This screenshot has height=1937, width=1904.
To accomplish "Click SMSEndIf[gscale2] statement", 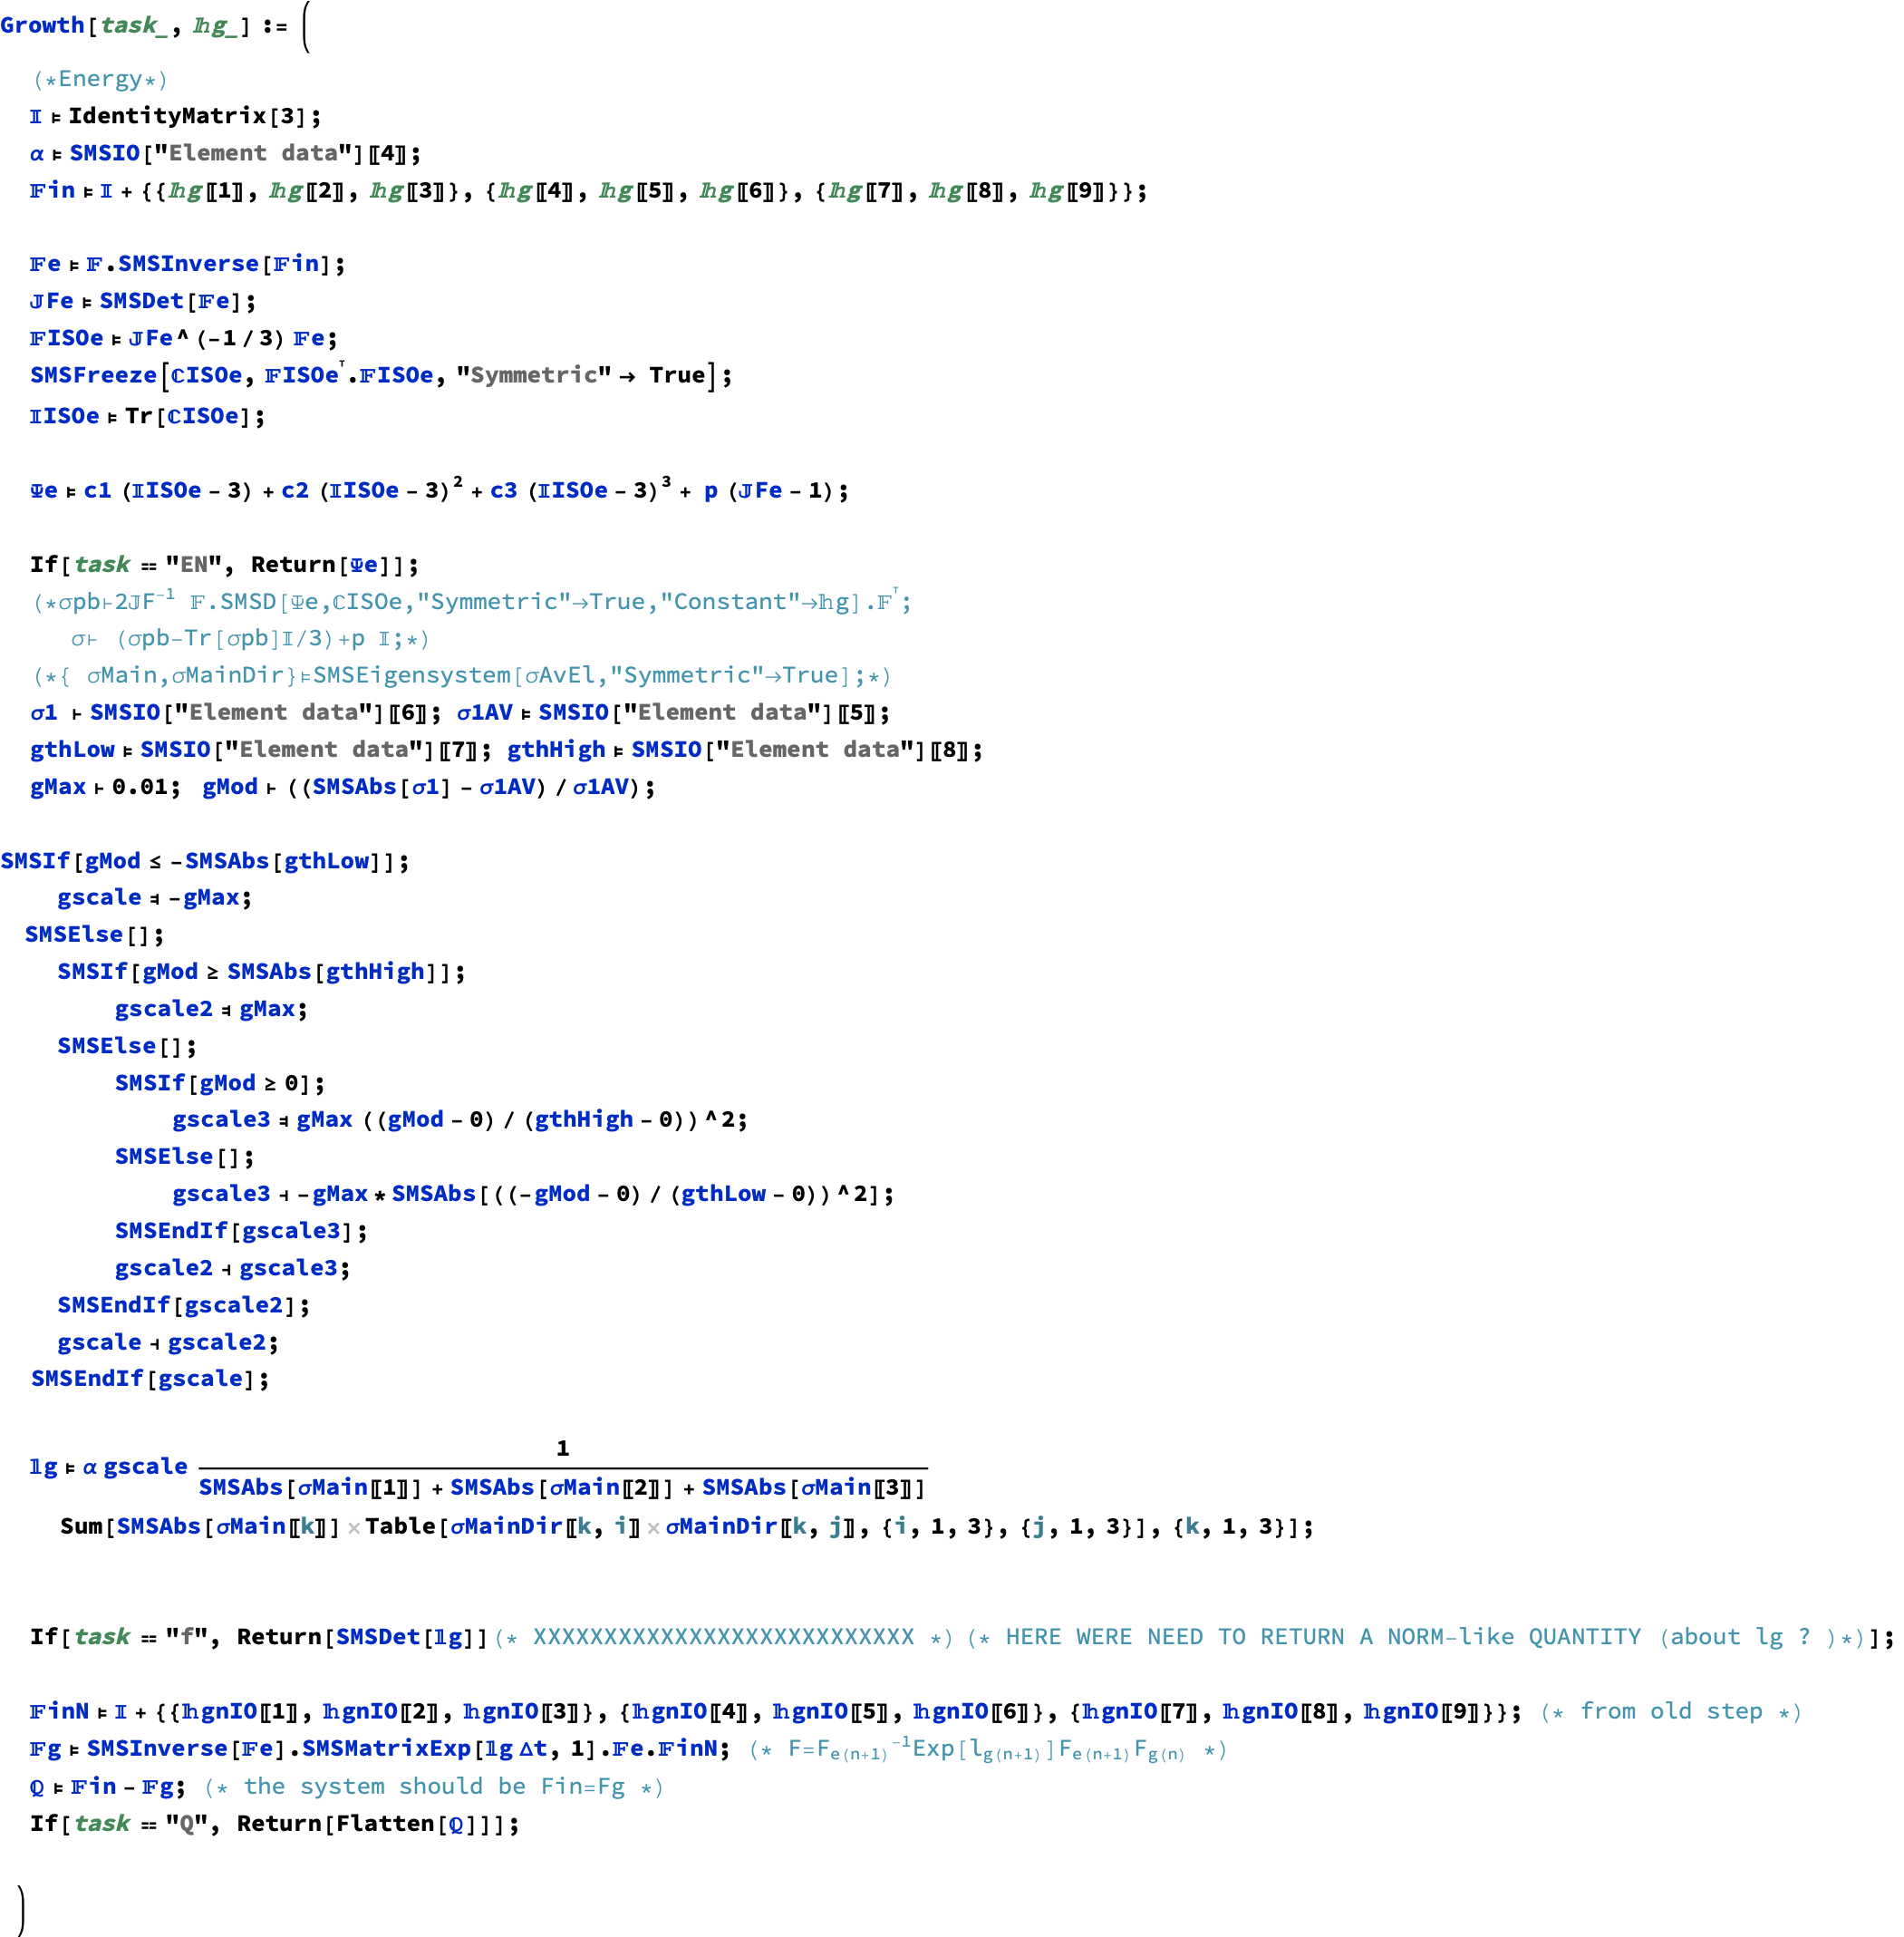I will tap(183, 1305).
